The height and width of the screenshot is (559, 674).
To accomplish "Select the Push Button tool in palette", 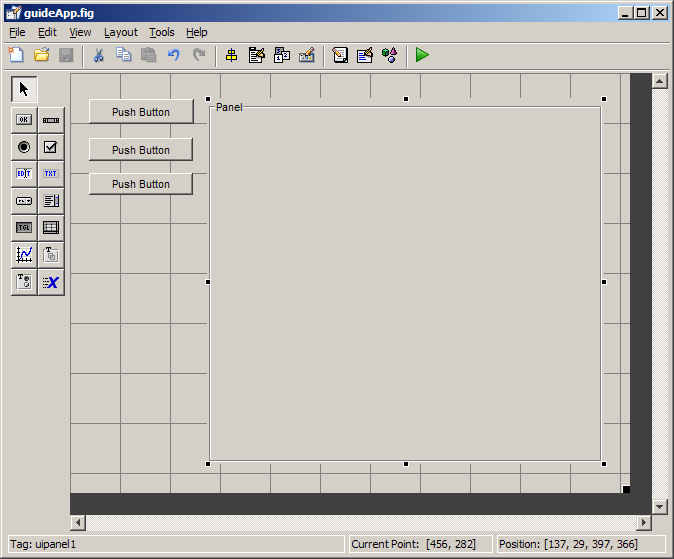I will [24, 120].
